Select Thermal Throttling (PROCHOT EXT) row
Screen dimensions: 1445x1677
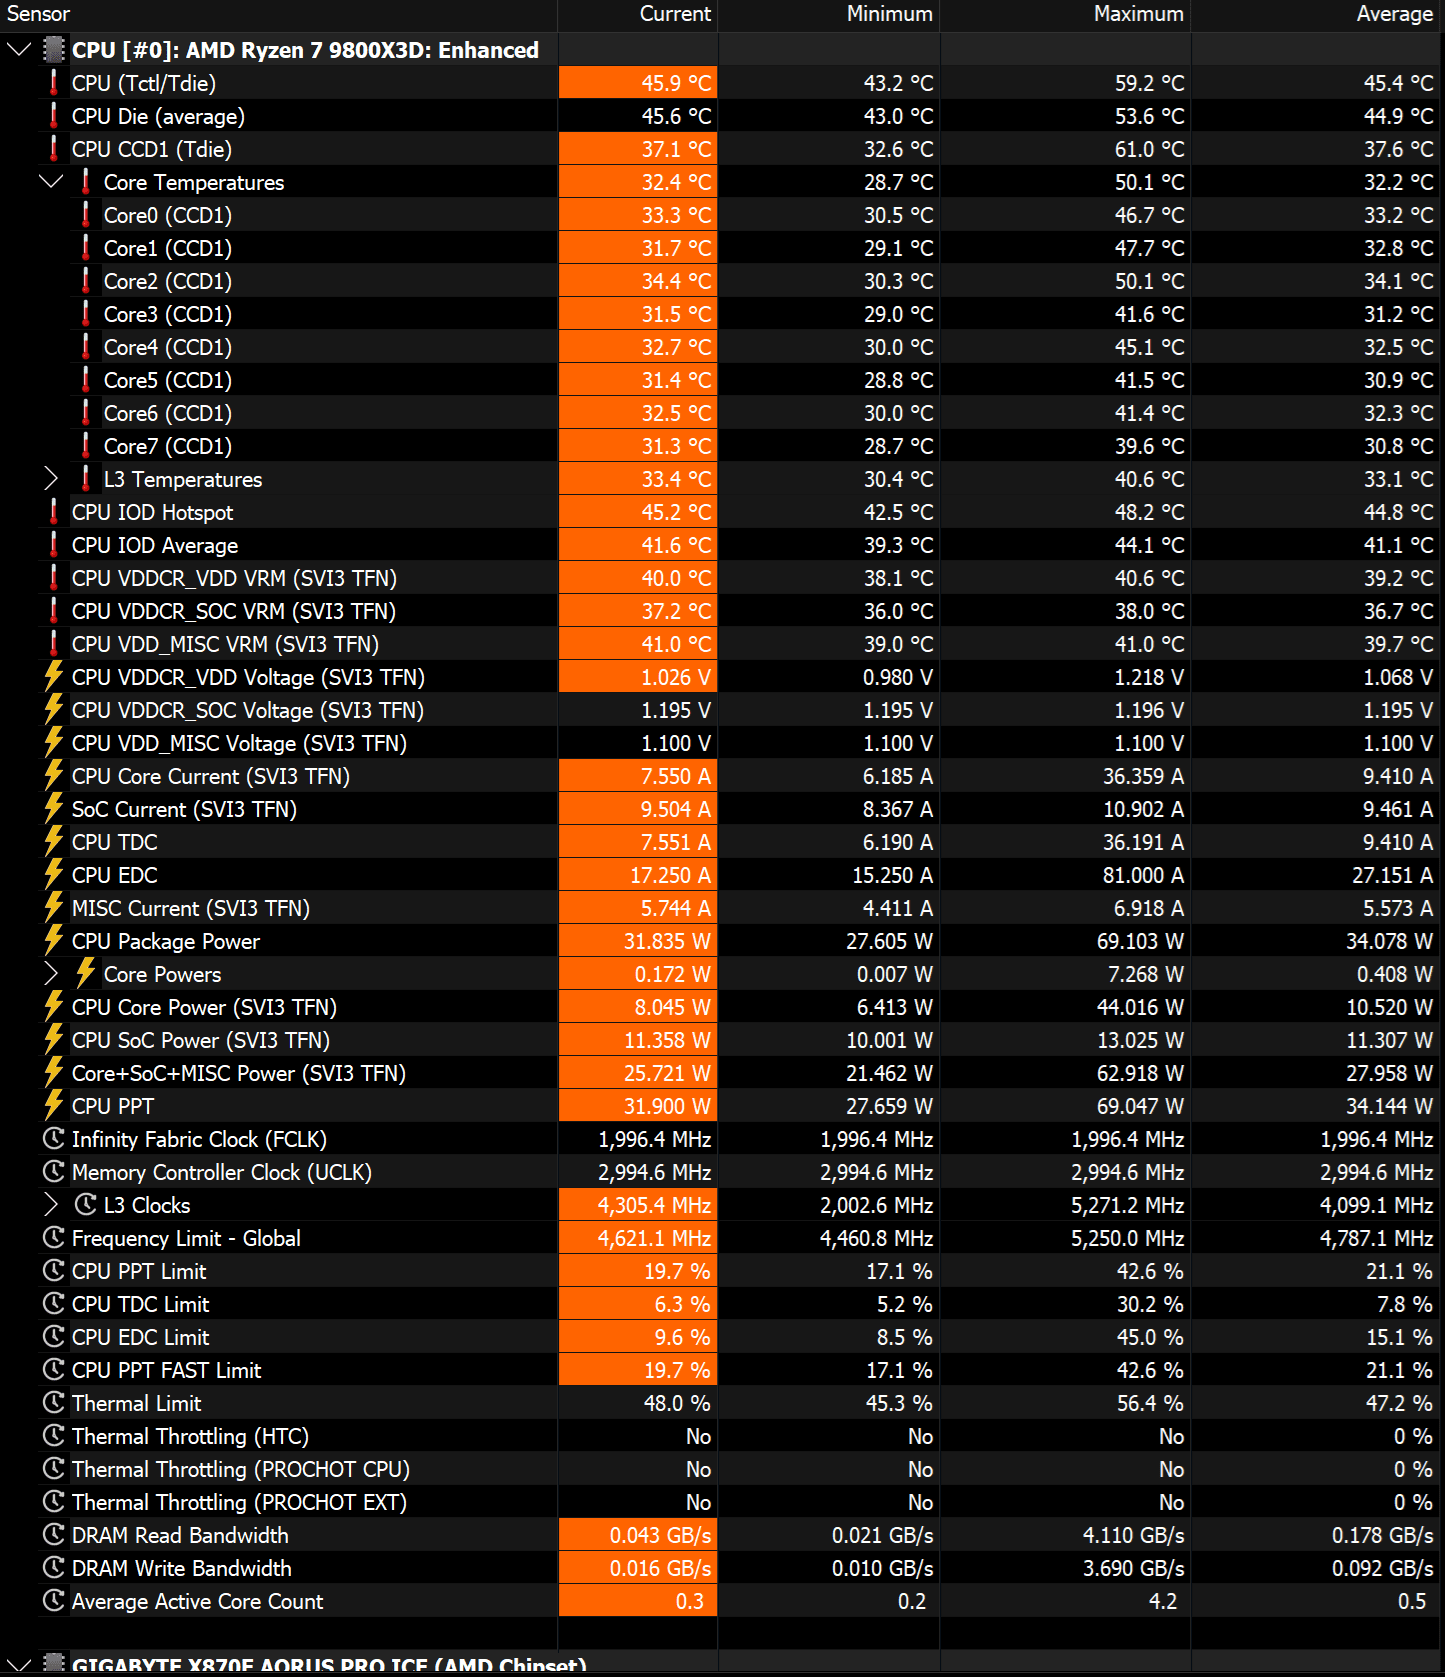722,1502
